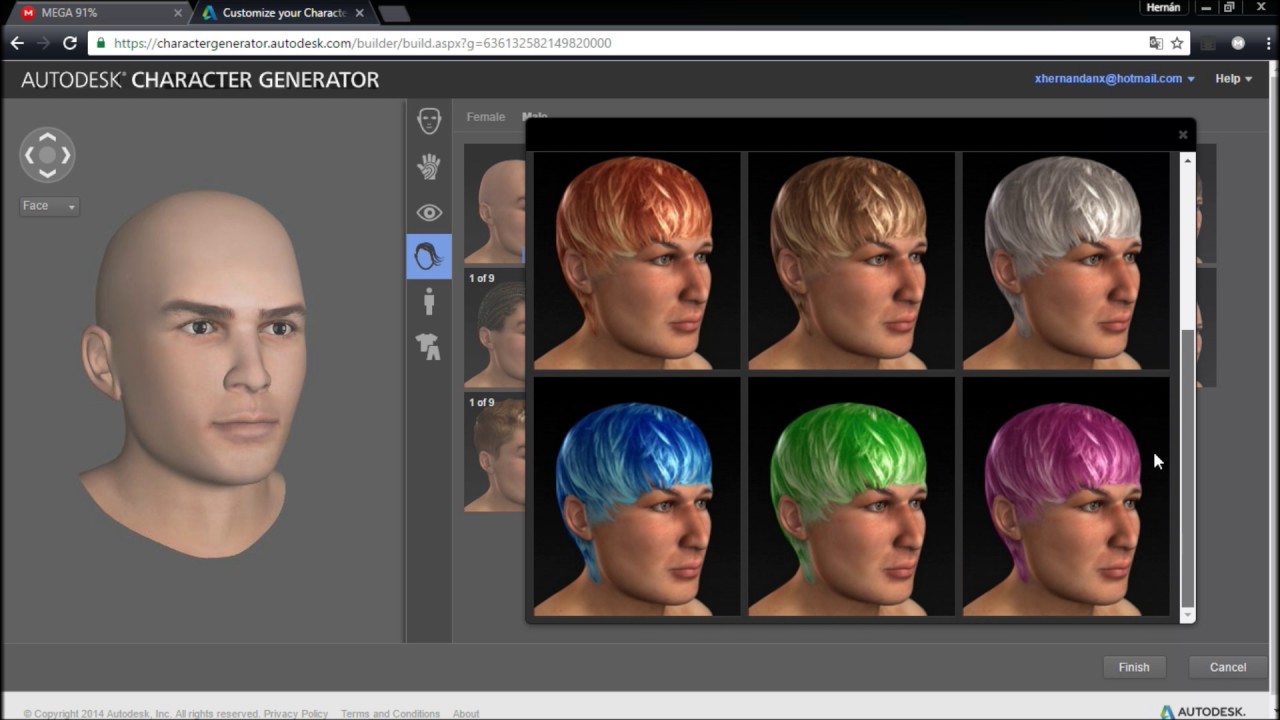Choose the green hair color

tap(851, 496)
